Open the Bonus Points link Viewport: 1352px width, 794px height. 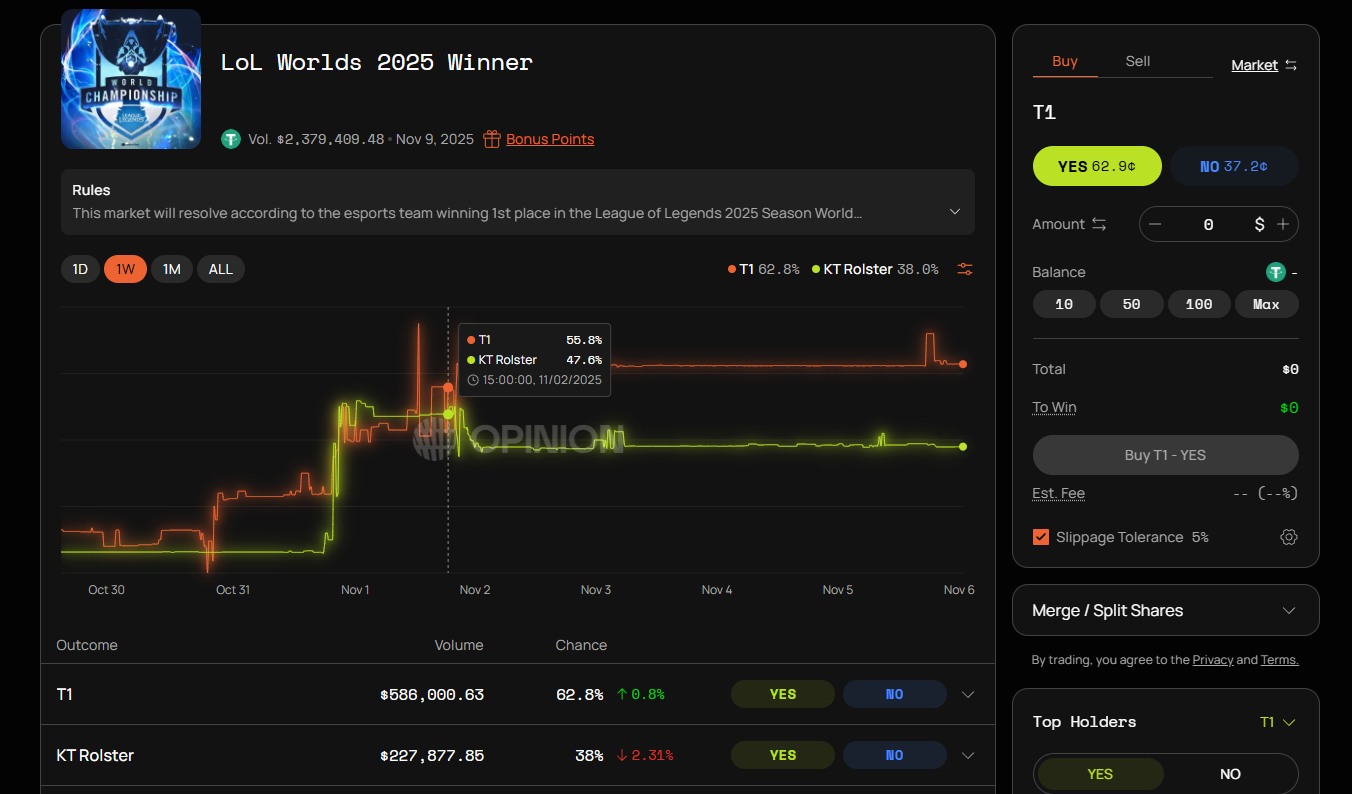[549, 139]
